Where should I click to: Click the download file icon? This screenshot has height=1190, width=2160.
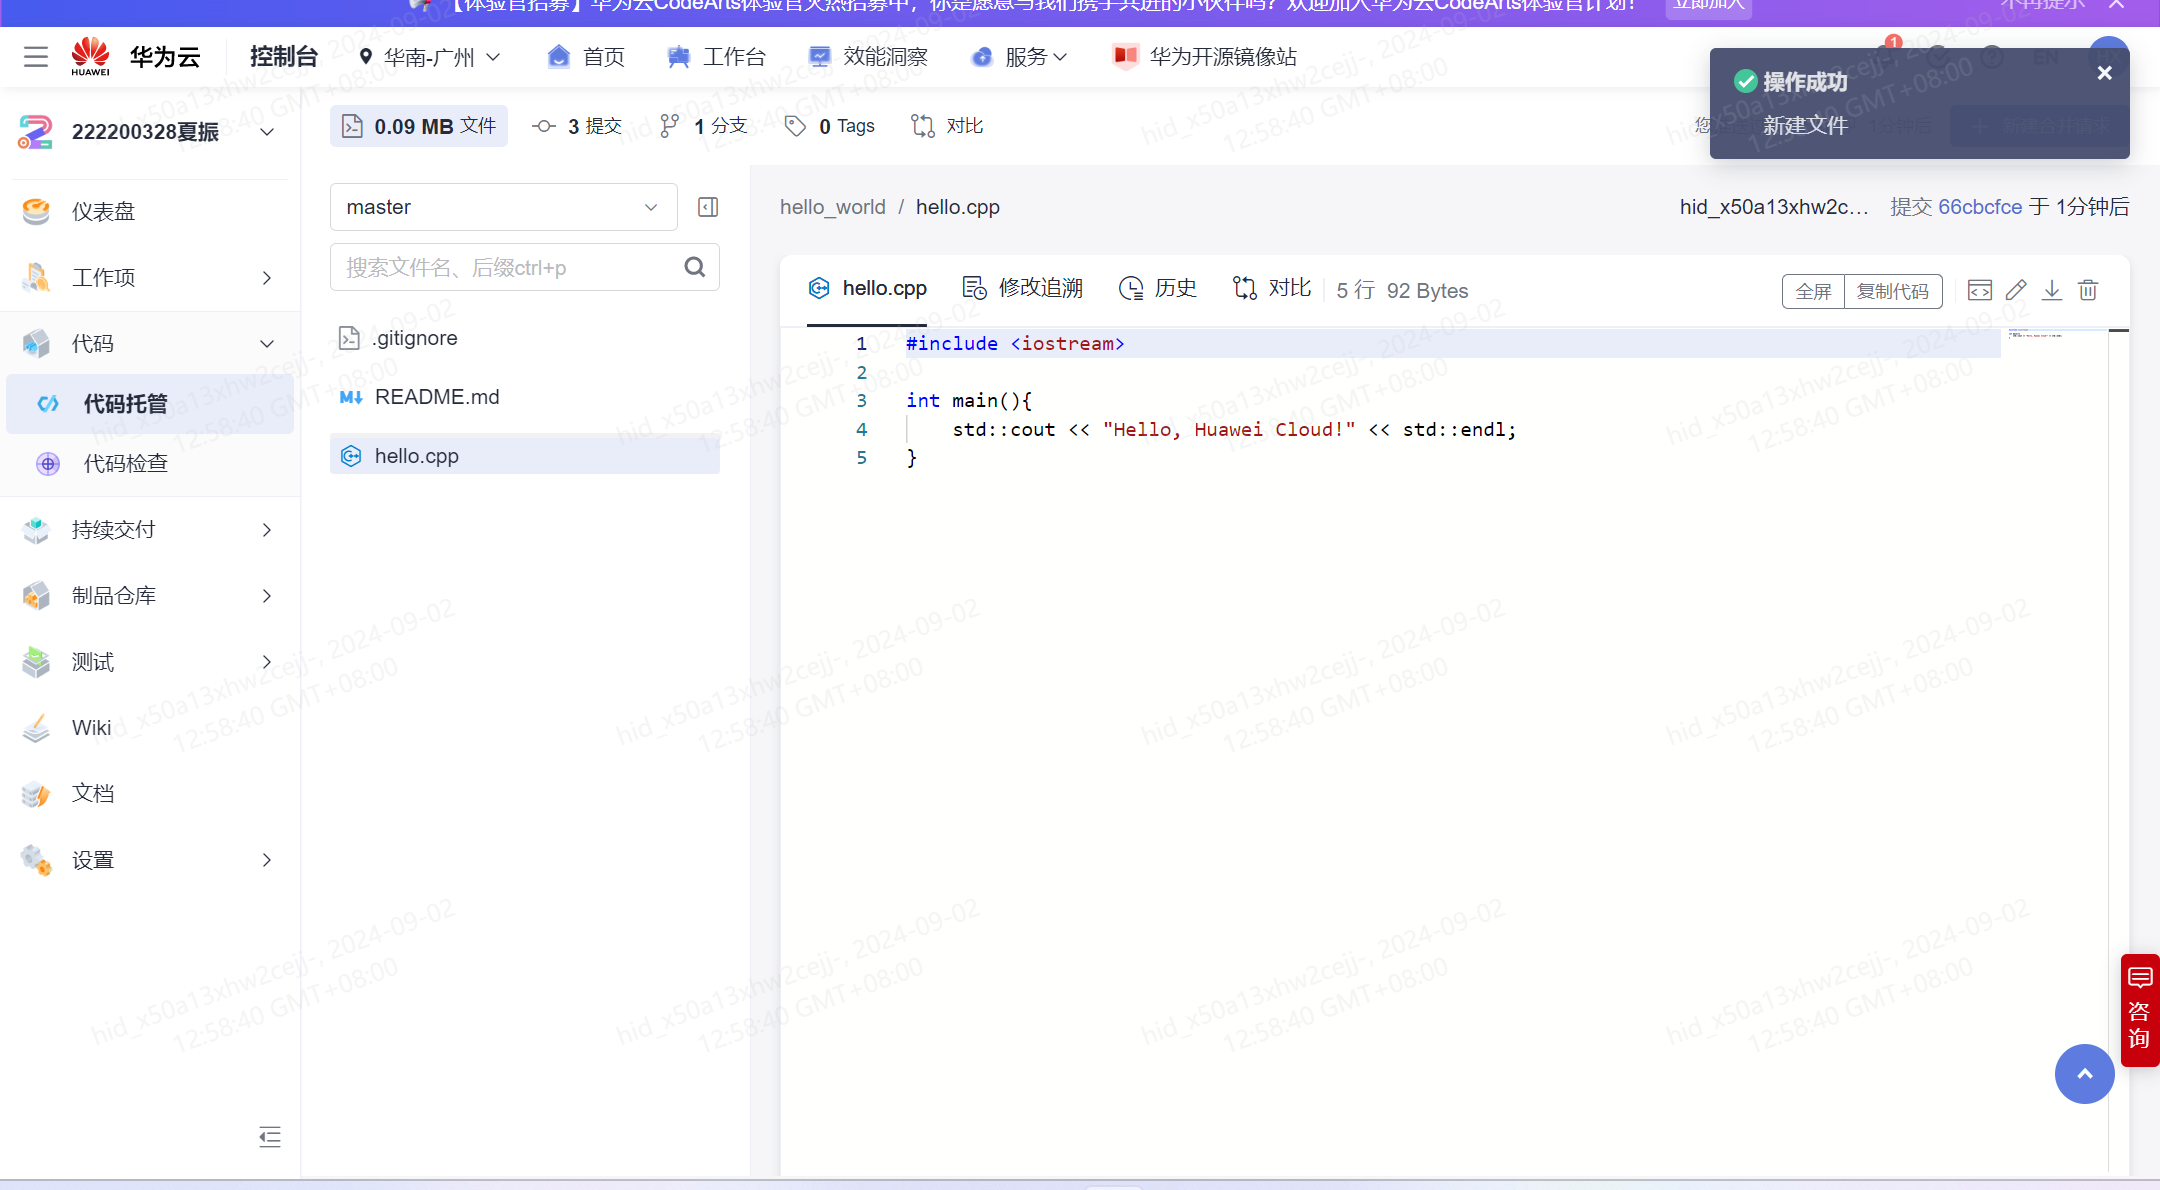coord(2052,290)
